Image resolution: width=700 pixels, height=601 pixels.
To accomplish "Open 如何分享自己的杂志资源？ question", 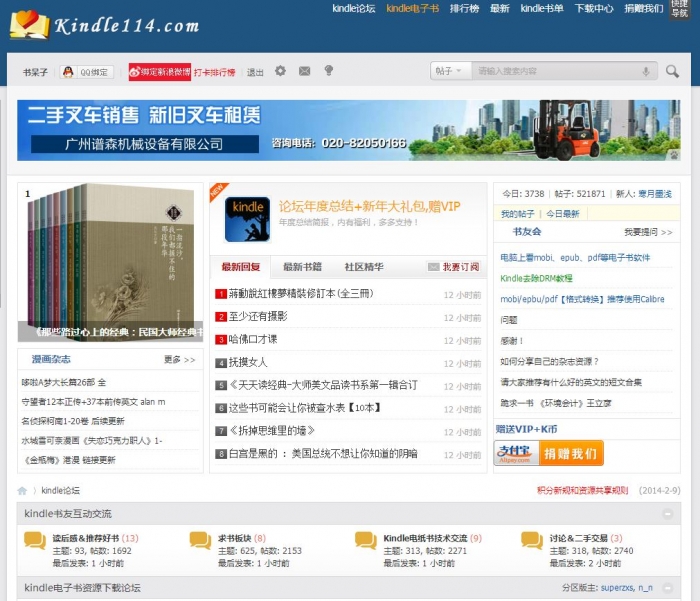I will coord(549,362).
